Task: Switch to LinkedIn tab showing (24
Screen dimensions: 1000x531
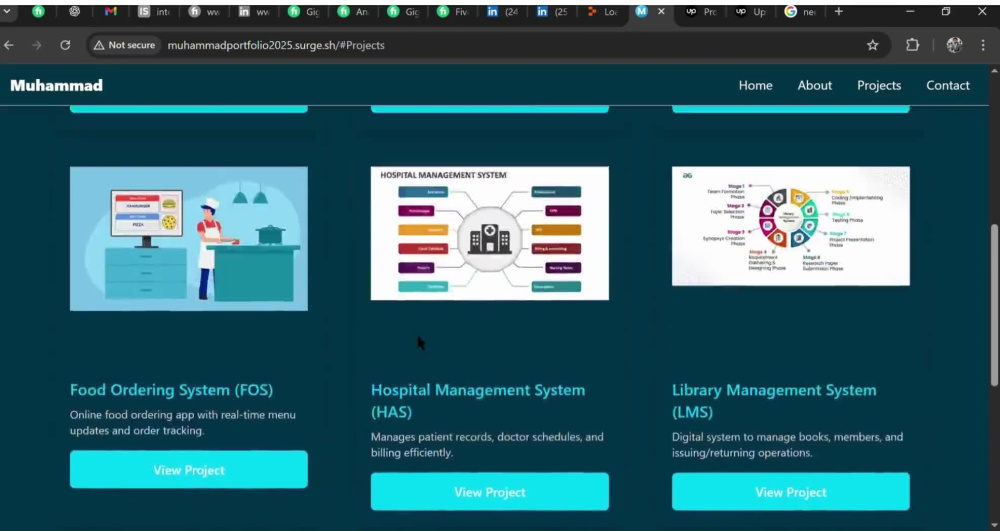Action: click(503, 11)
